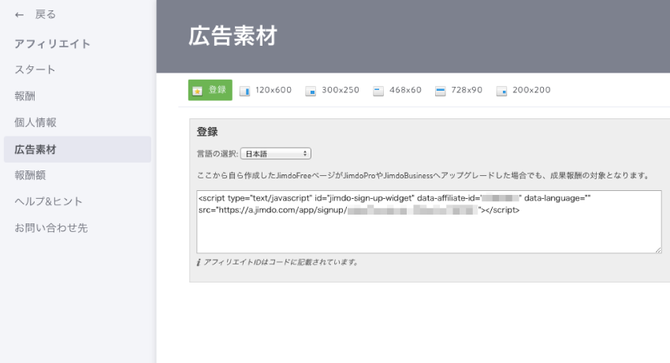This screenshot has width=670, height=363.
Task: Open the アフィリエイト sidebar heading
Action: [52, 44]
